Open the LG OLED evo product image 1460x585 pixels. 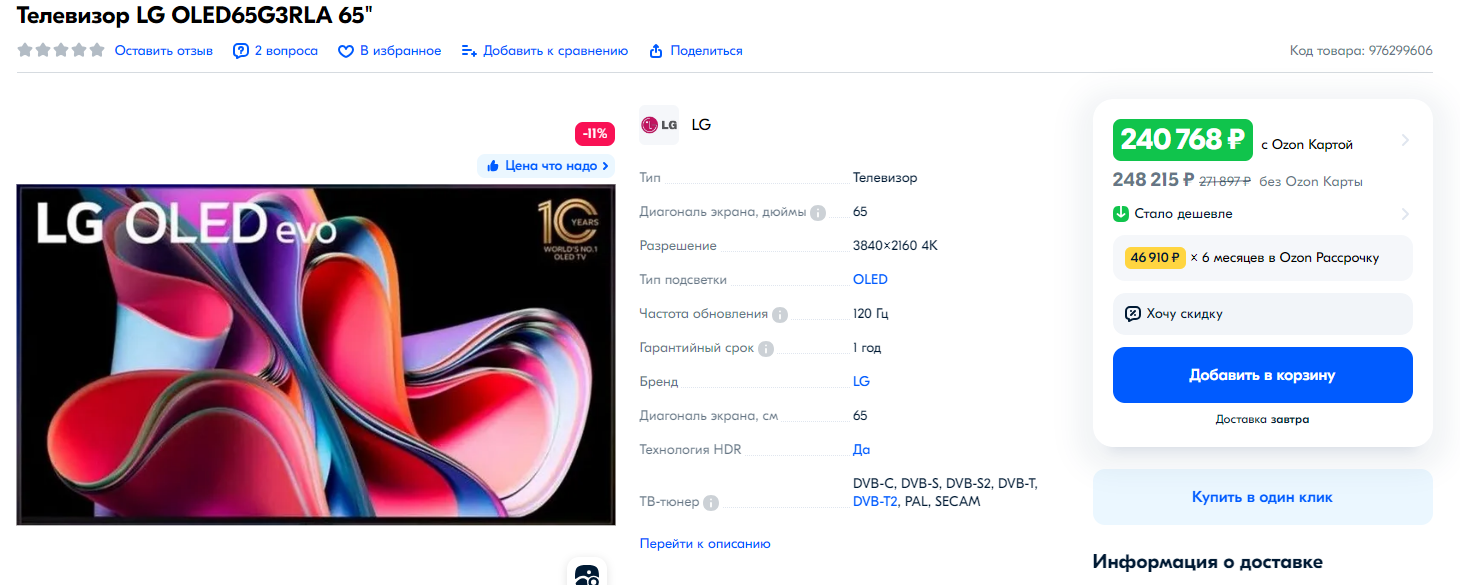tap(316, 354)
